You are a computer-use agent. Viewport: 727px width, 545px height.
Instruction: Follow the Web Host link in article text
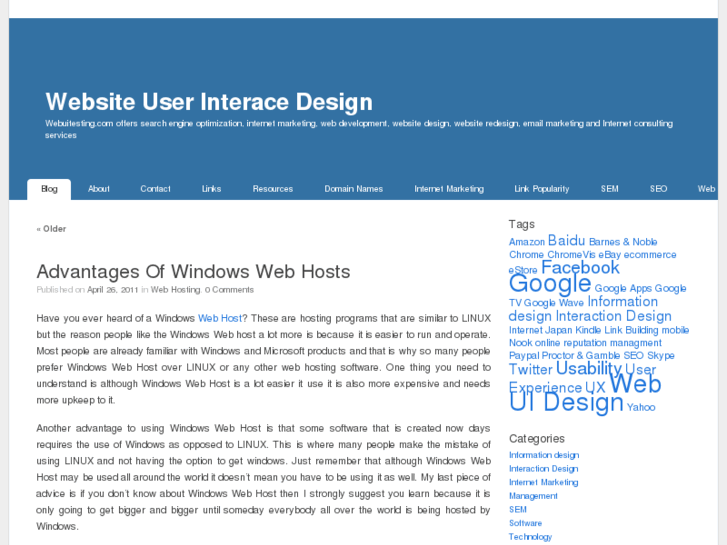tap(220, 318)
